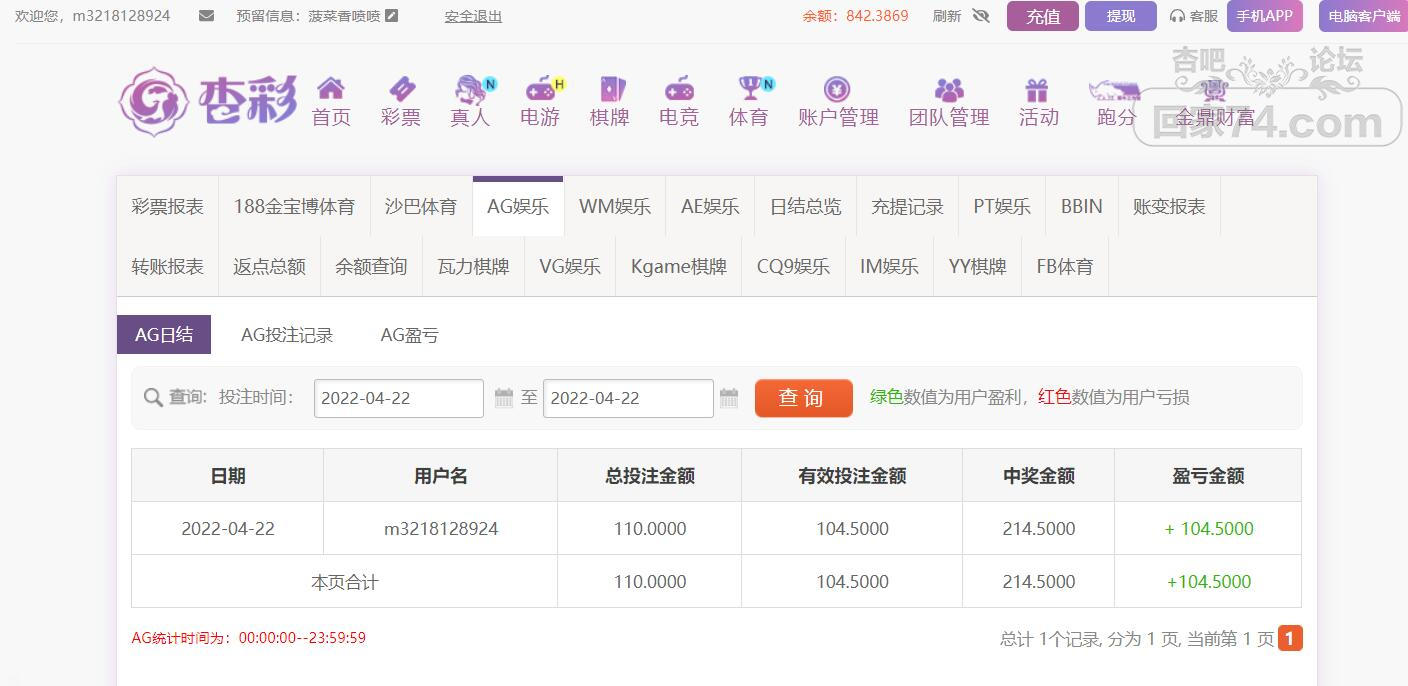Toggle balance visibility eye icon
This screenshot has height=686, width=1408.
click(x=980, y=16)
